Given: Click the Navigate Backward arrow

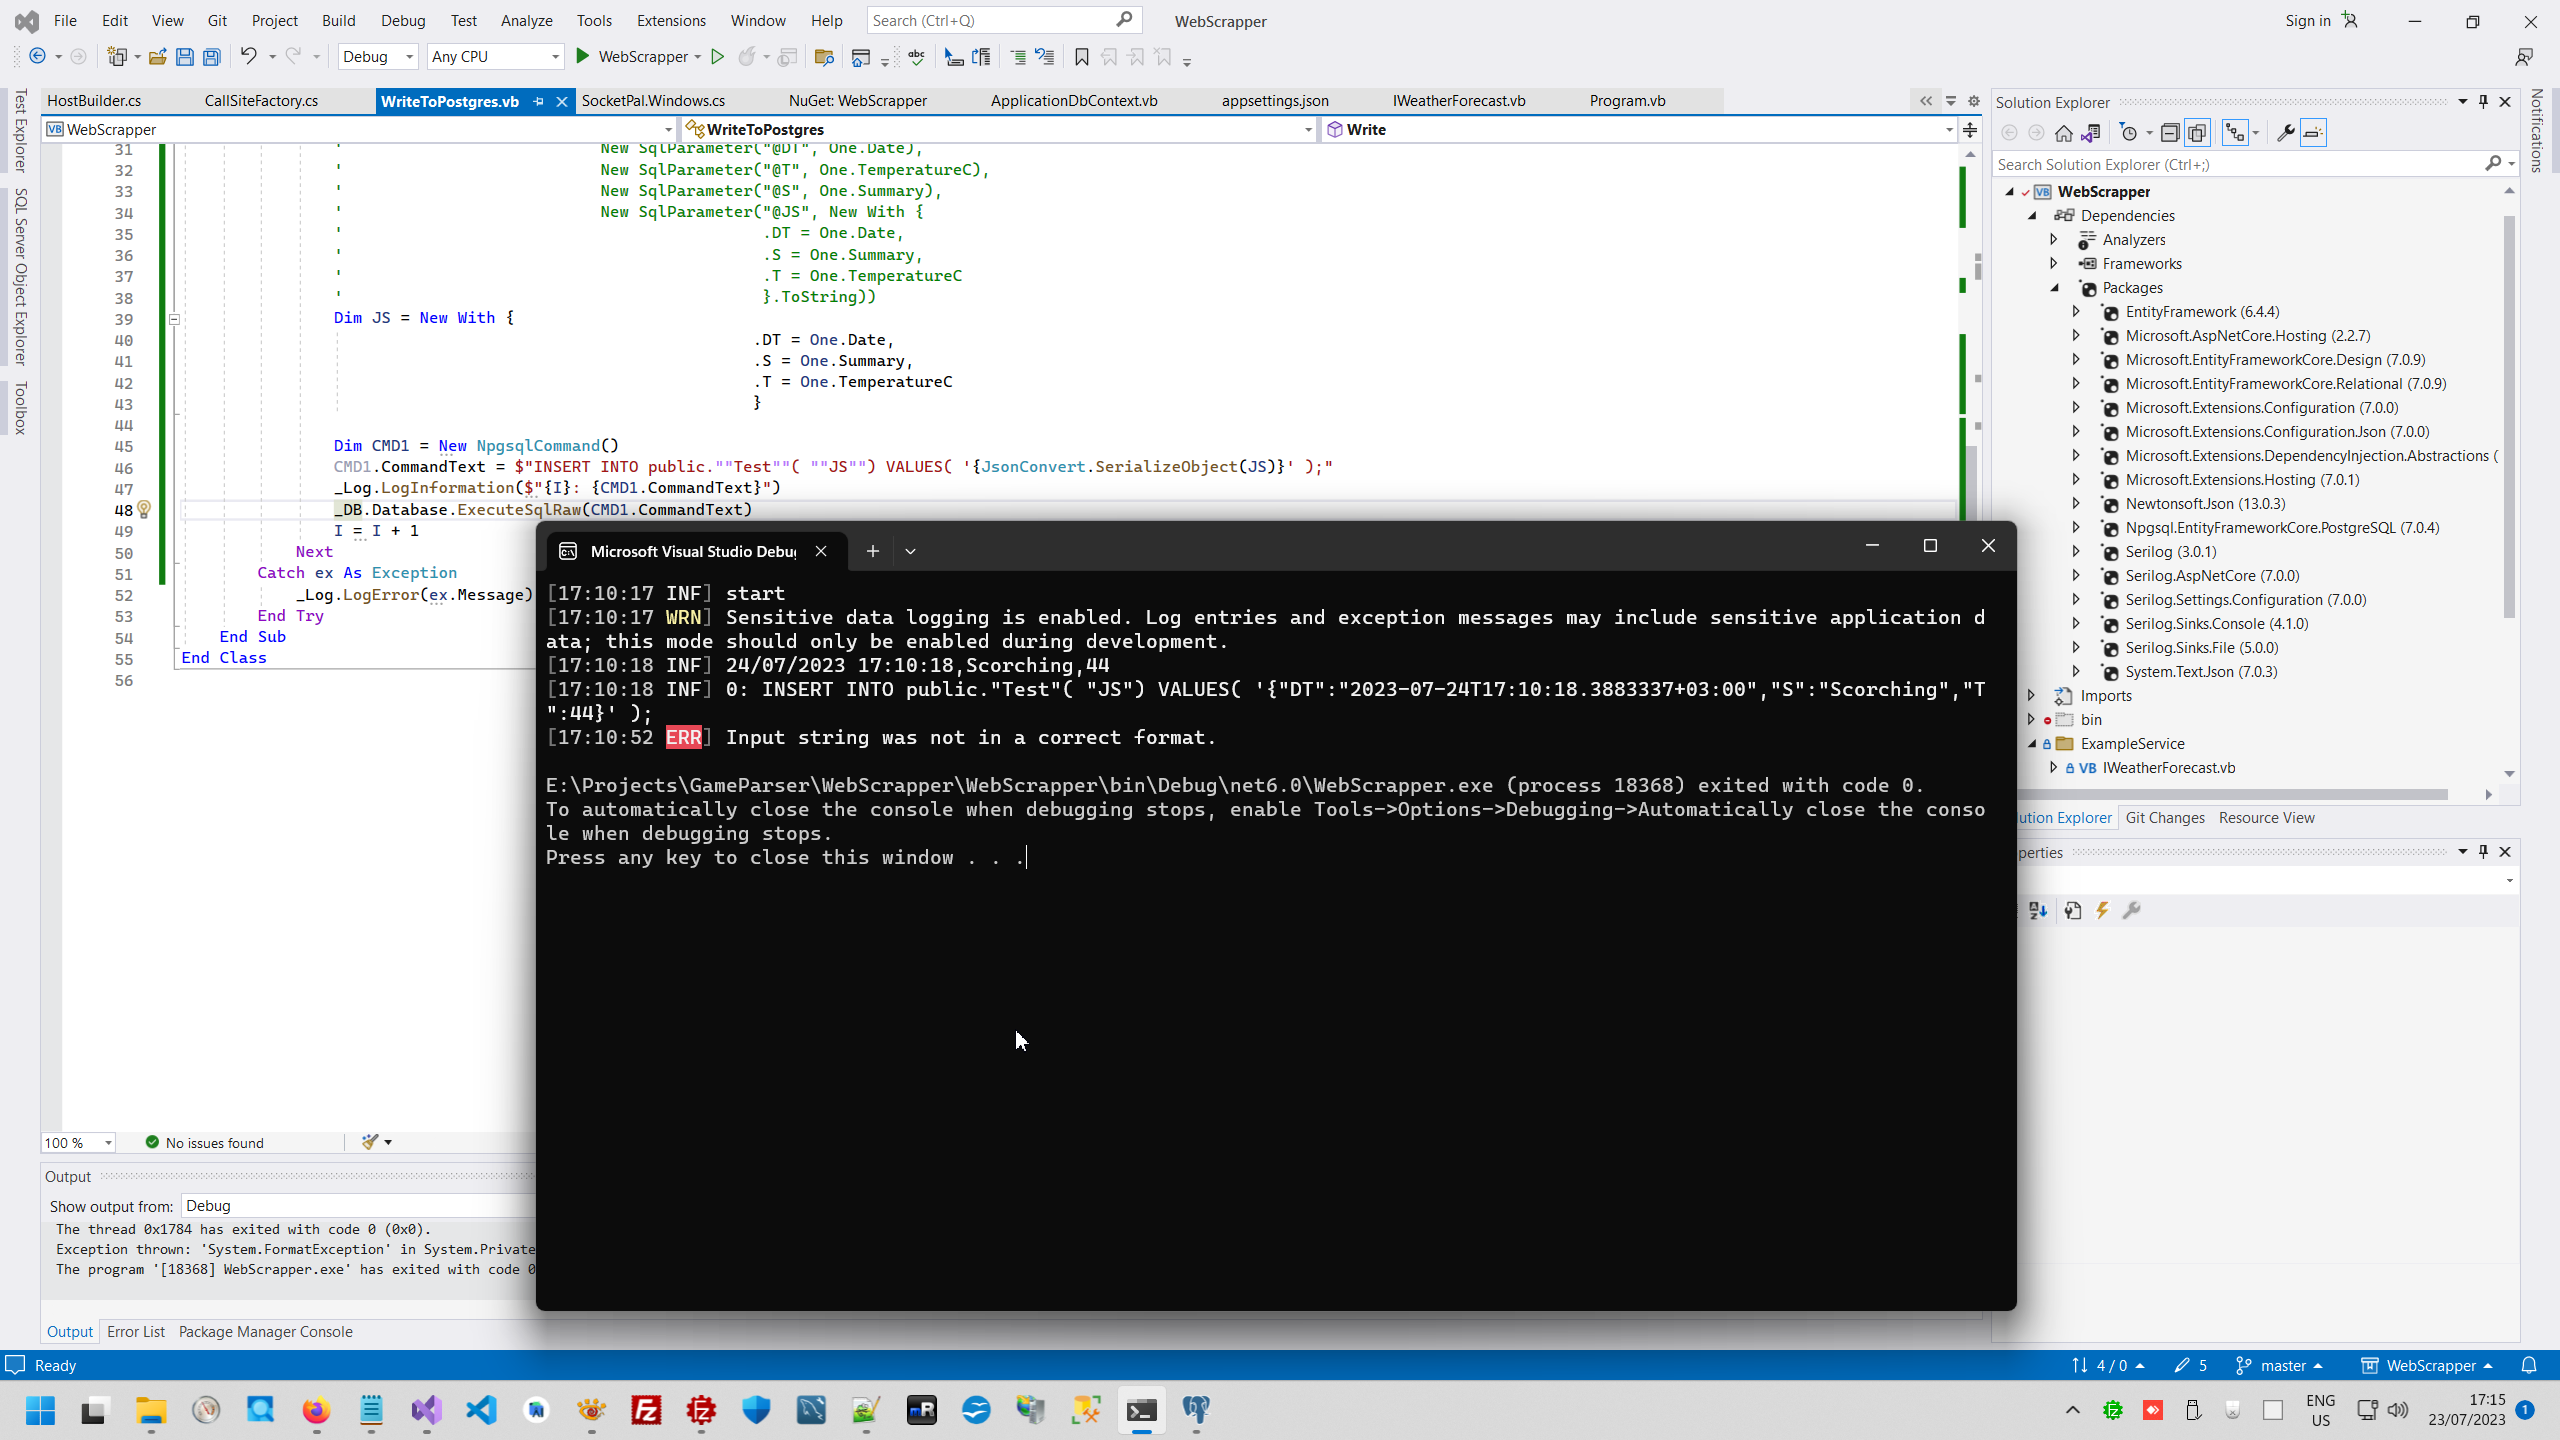Looking at the screenshot, I should (39, 57).
